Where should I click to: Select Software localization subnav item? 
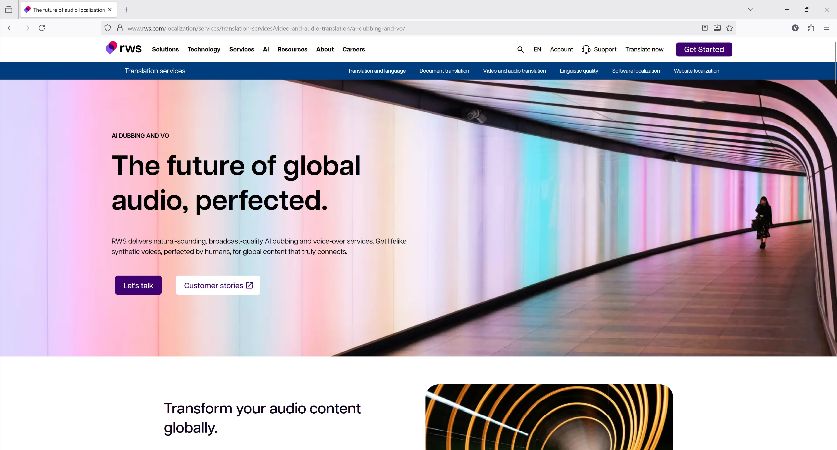[x=636, y=70]
